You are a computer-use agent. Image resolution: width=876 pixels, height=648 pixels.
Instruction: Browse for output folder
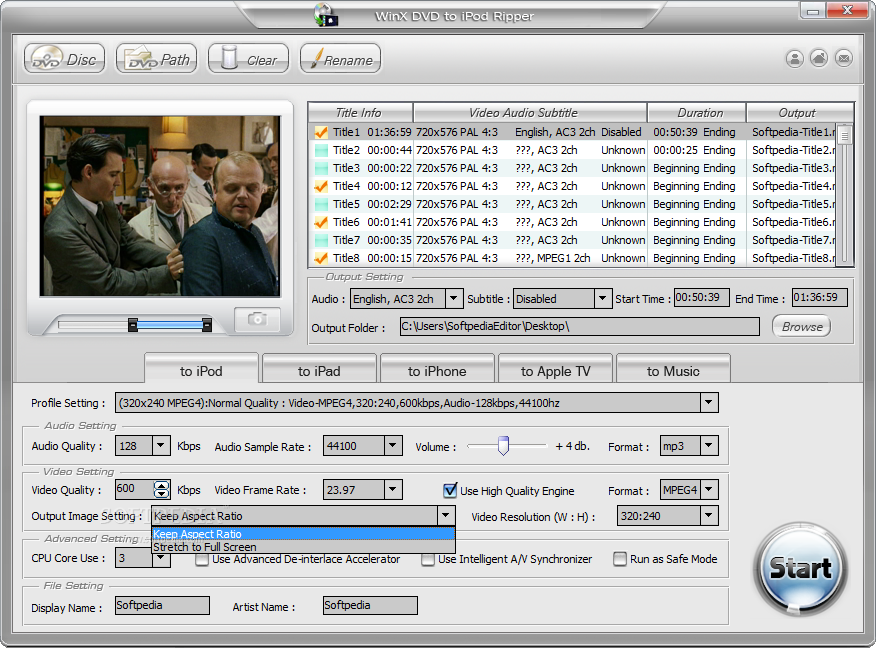tap(802, 326)
